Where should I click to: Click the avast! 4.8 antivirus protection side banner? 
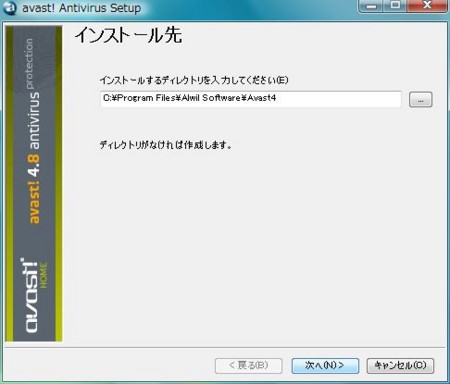(34, 184)
